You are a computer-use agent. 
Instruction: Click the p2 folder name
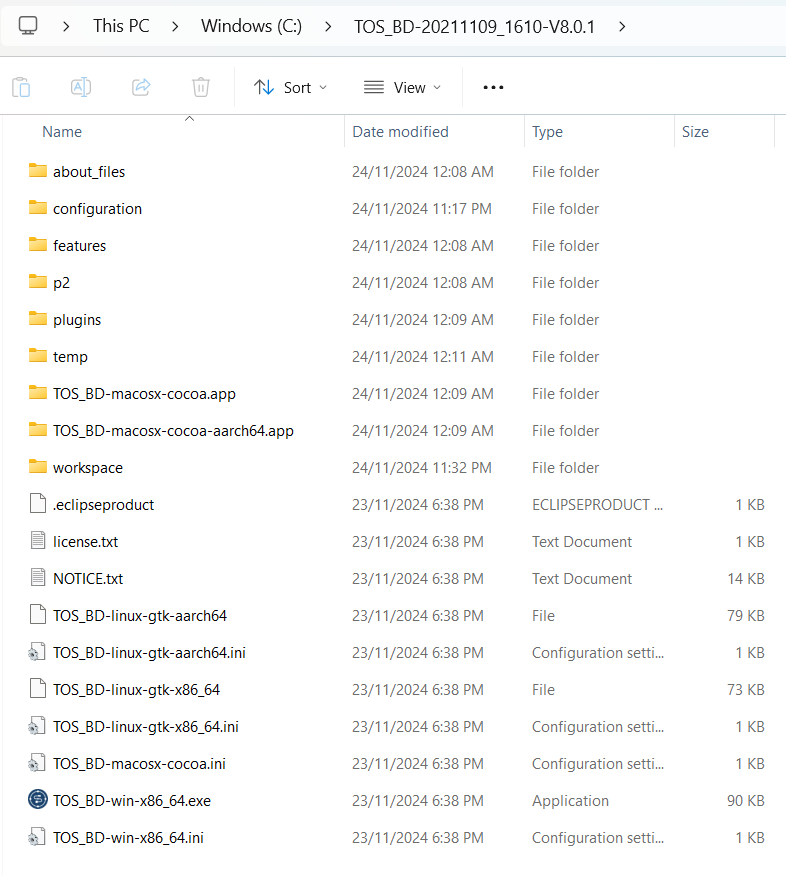[x=61, y=283]
